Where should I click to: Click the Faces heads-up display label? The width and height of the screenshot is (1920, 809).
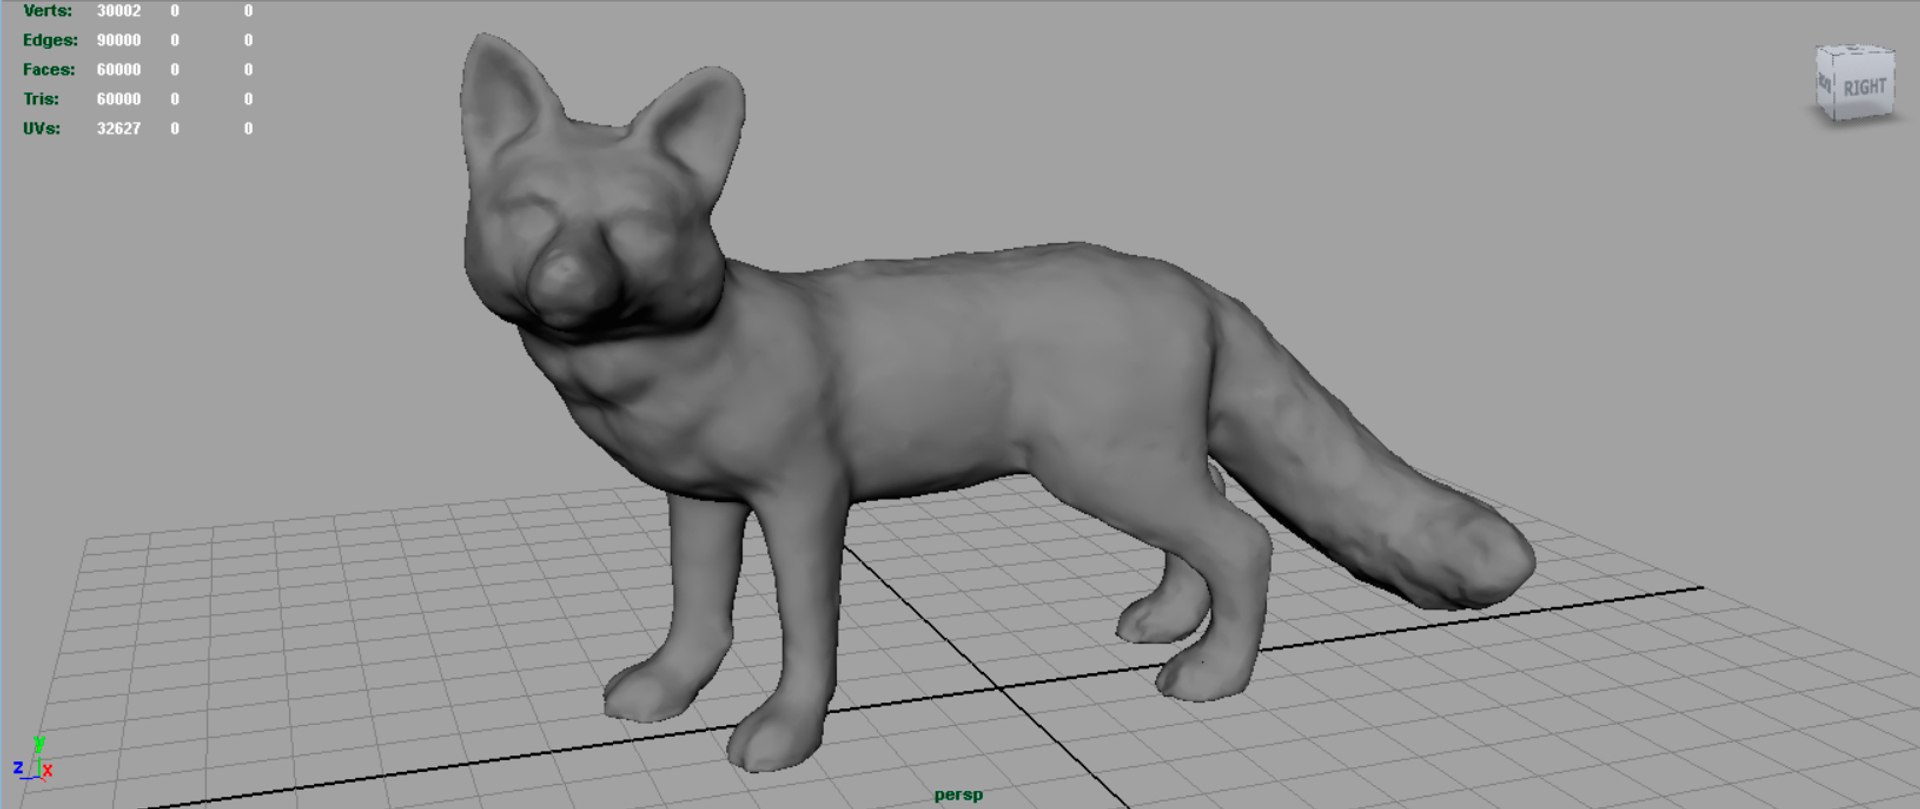click(49, 69)
